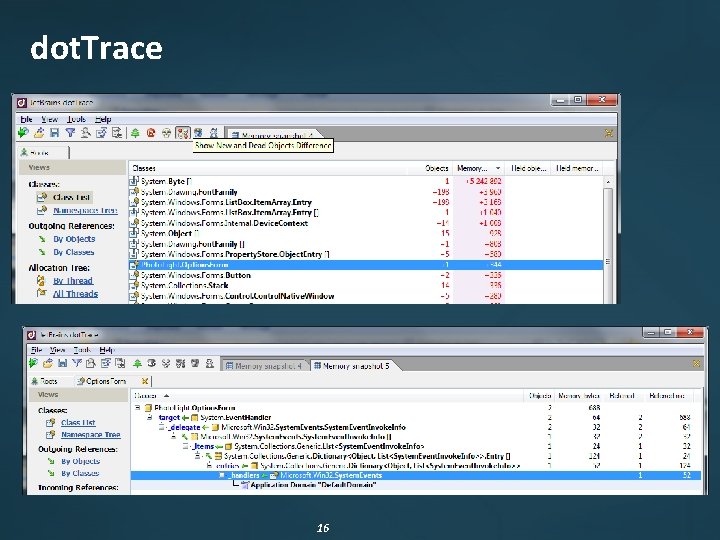Open the View menu in top window
Image resolution: width=720 pixels, height=540 pixels.
pyautogui.click(x=50, y=119)
